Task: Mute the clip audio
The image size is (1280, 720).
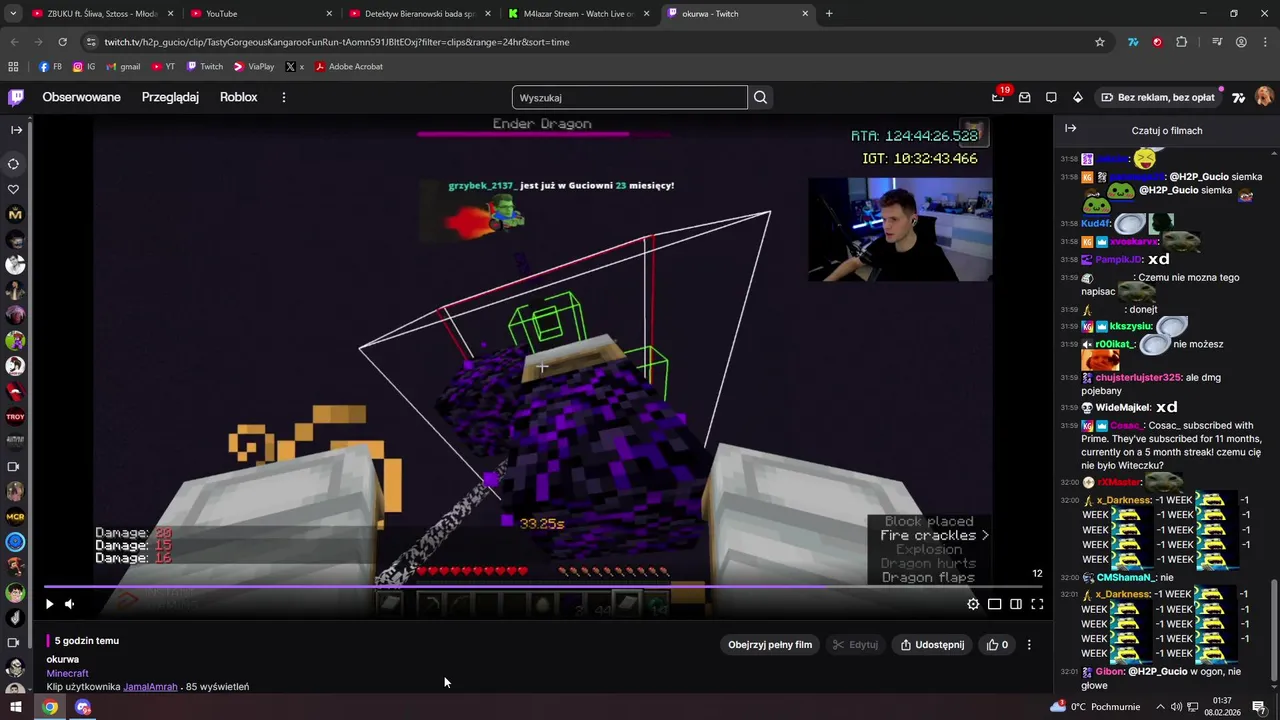Action: [x=69, y=603]
